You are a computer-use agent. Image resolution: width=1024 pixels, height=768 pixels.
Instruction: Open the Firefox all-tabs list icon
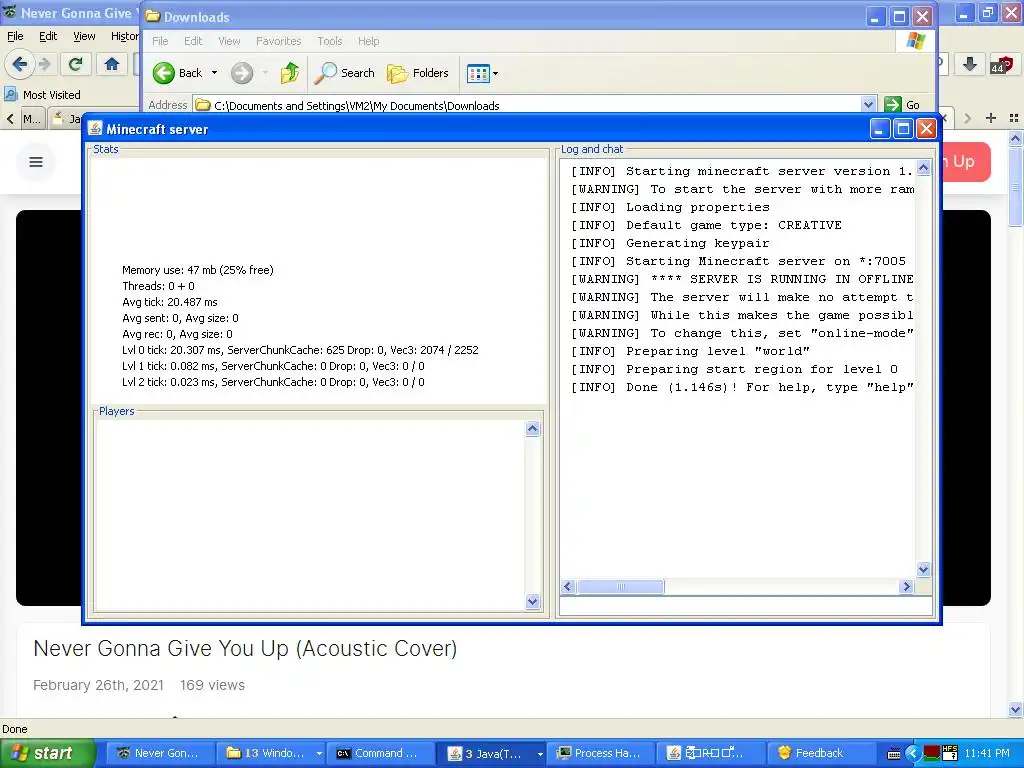coord(1014,118)
